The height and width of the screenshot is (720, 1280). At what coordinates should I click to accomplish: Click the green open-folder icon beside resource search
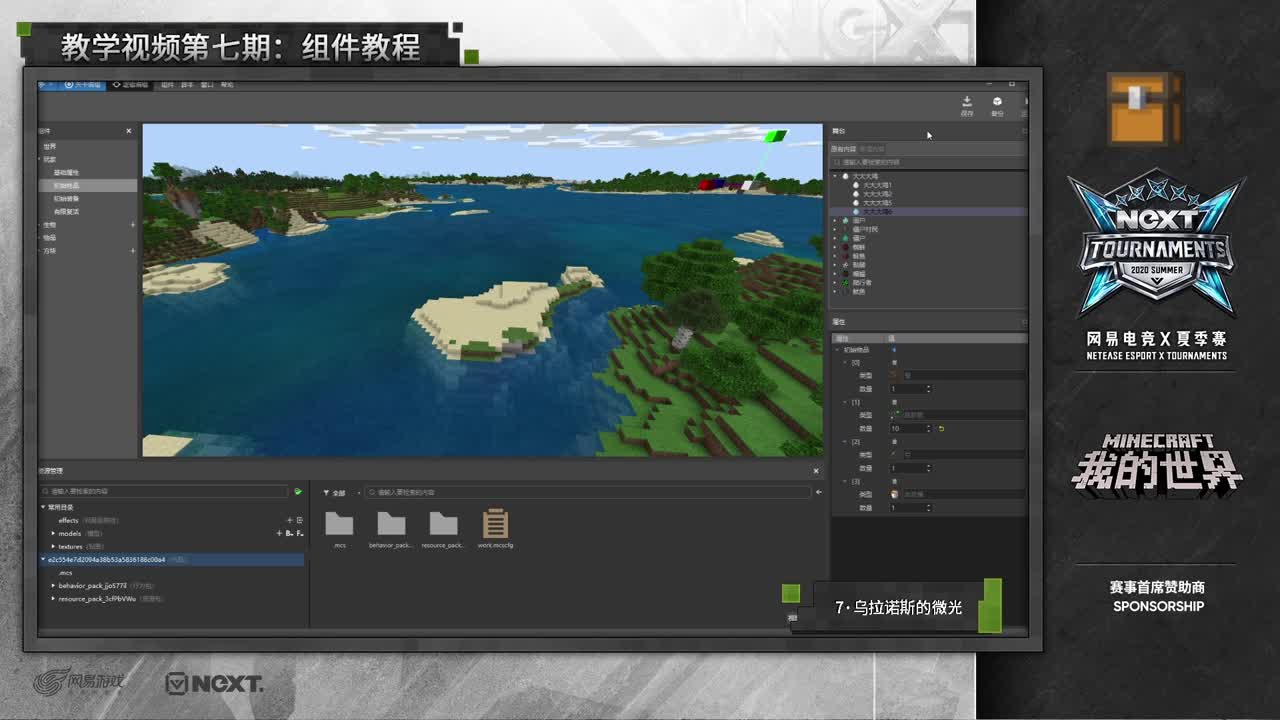tap(298, 492)
